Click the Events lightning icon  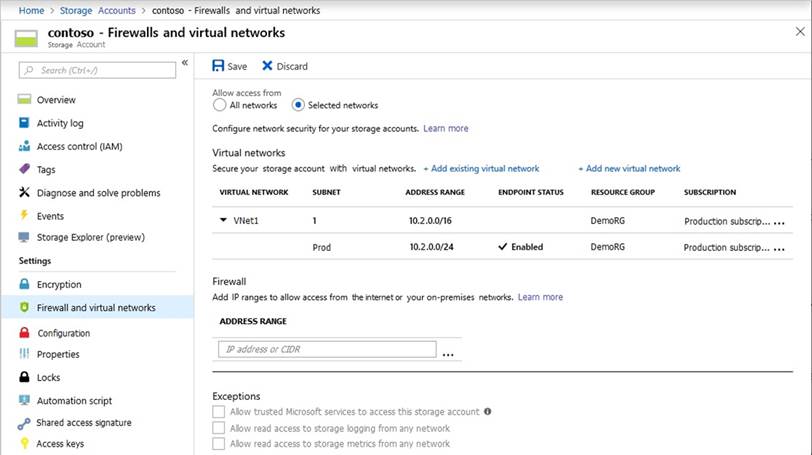coord(25,216)
